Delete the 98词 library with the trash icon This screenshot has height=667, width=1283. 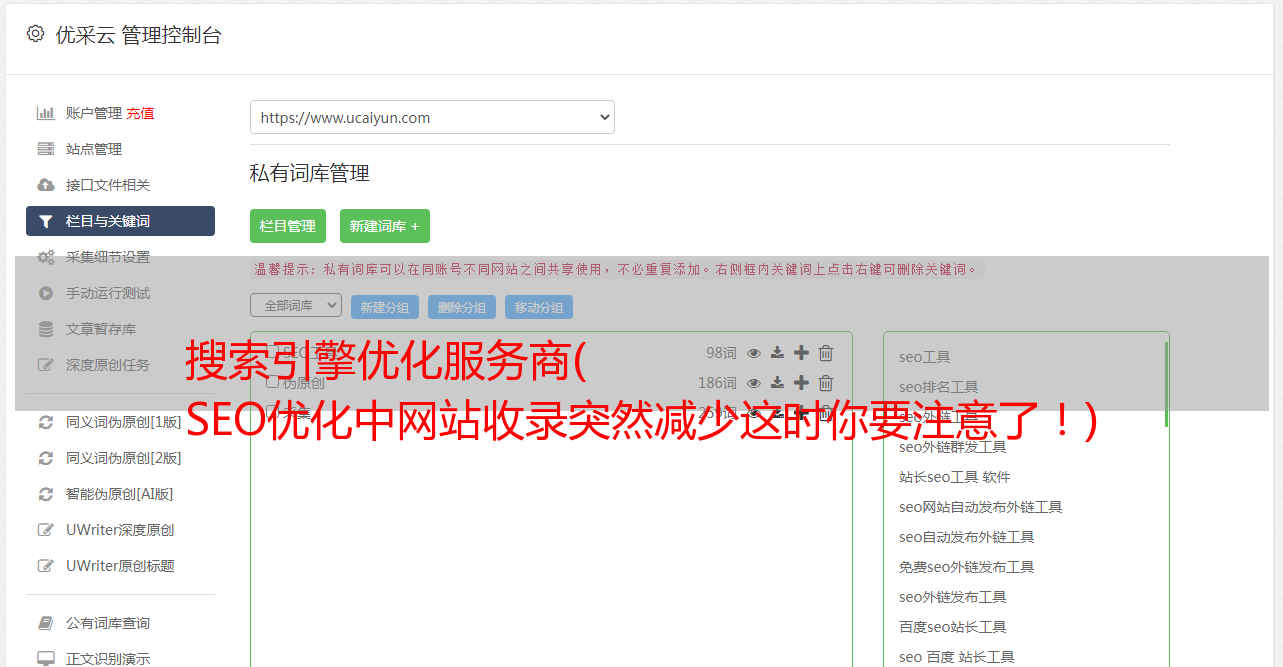click(x=826, y=353)
